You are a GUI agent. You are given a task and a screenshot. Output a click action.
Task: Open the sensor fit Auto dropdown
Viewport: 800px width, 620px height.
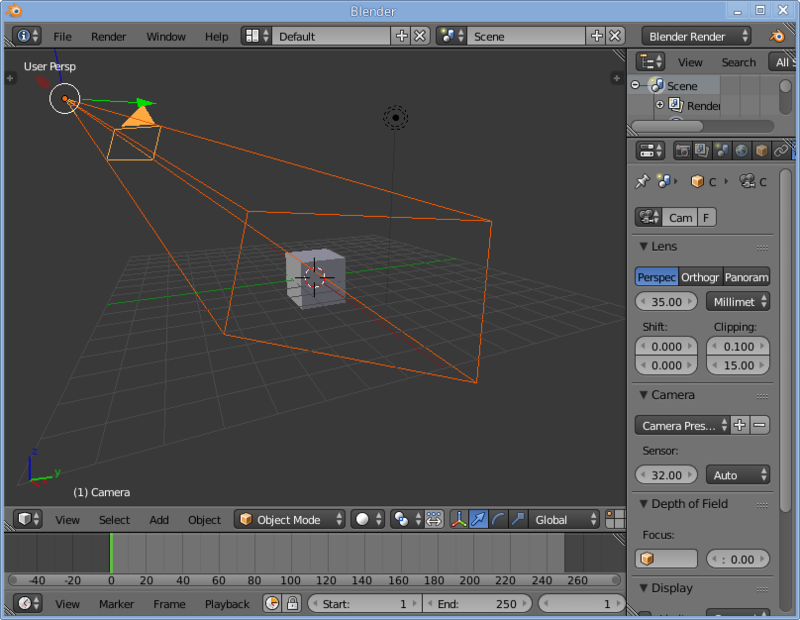coord(738,475)
